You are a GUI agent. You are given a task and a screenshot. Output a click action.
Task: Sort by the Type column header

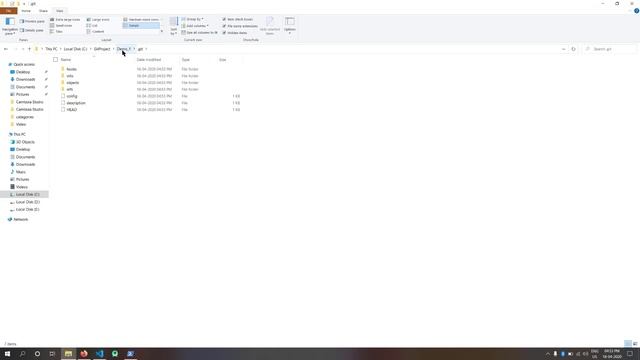186,60
